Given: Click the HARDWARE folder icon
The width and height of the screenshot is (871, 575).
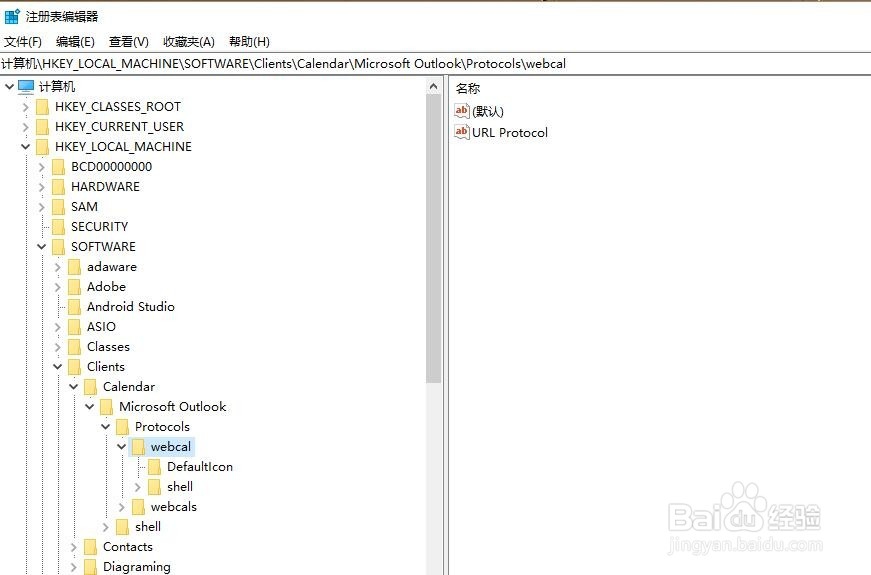Looking at the screenshot, I should point(58,187).
